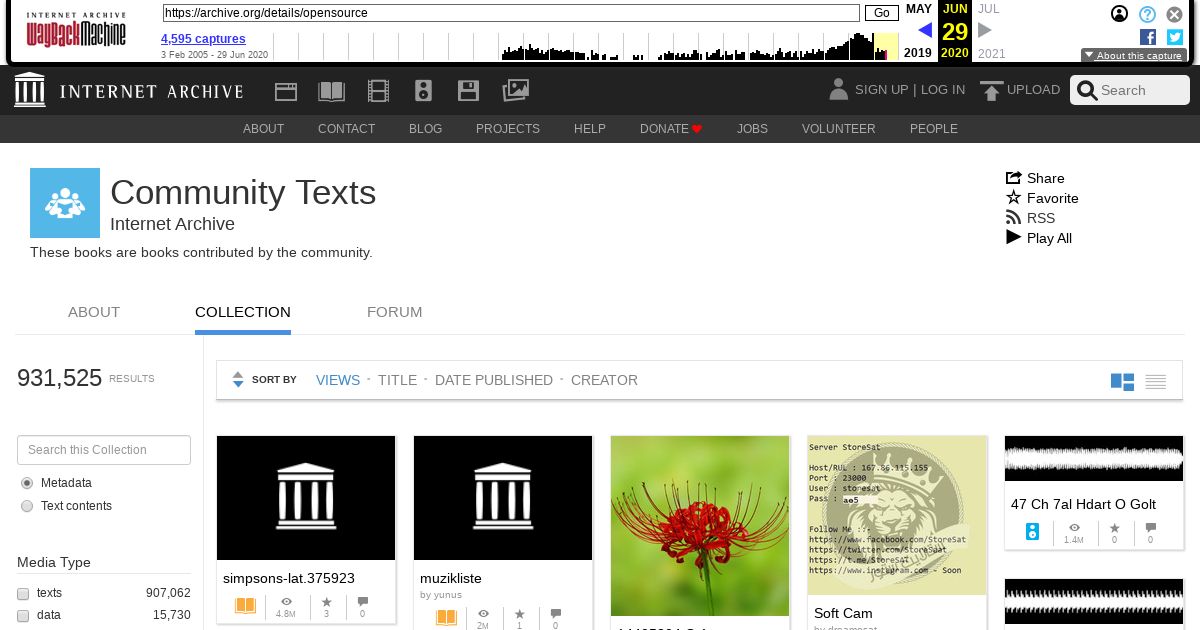The height and width of the screenshot is (630, 1200).
Task: Open PROJECTS in the secondary nav
Action: tap(508, 129)
